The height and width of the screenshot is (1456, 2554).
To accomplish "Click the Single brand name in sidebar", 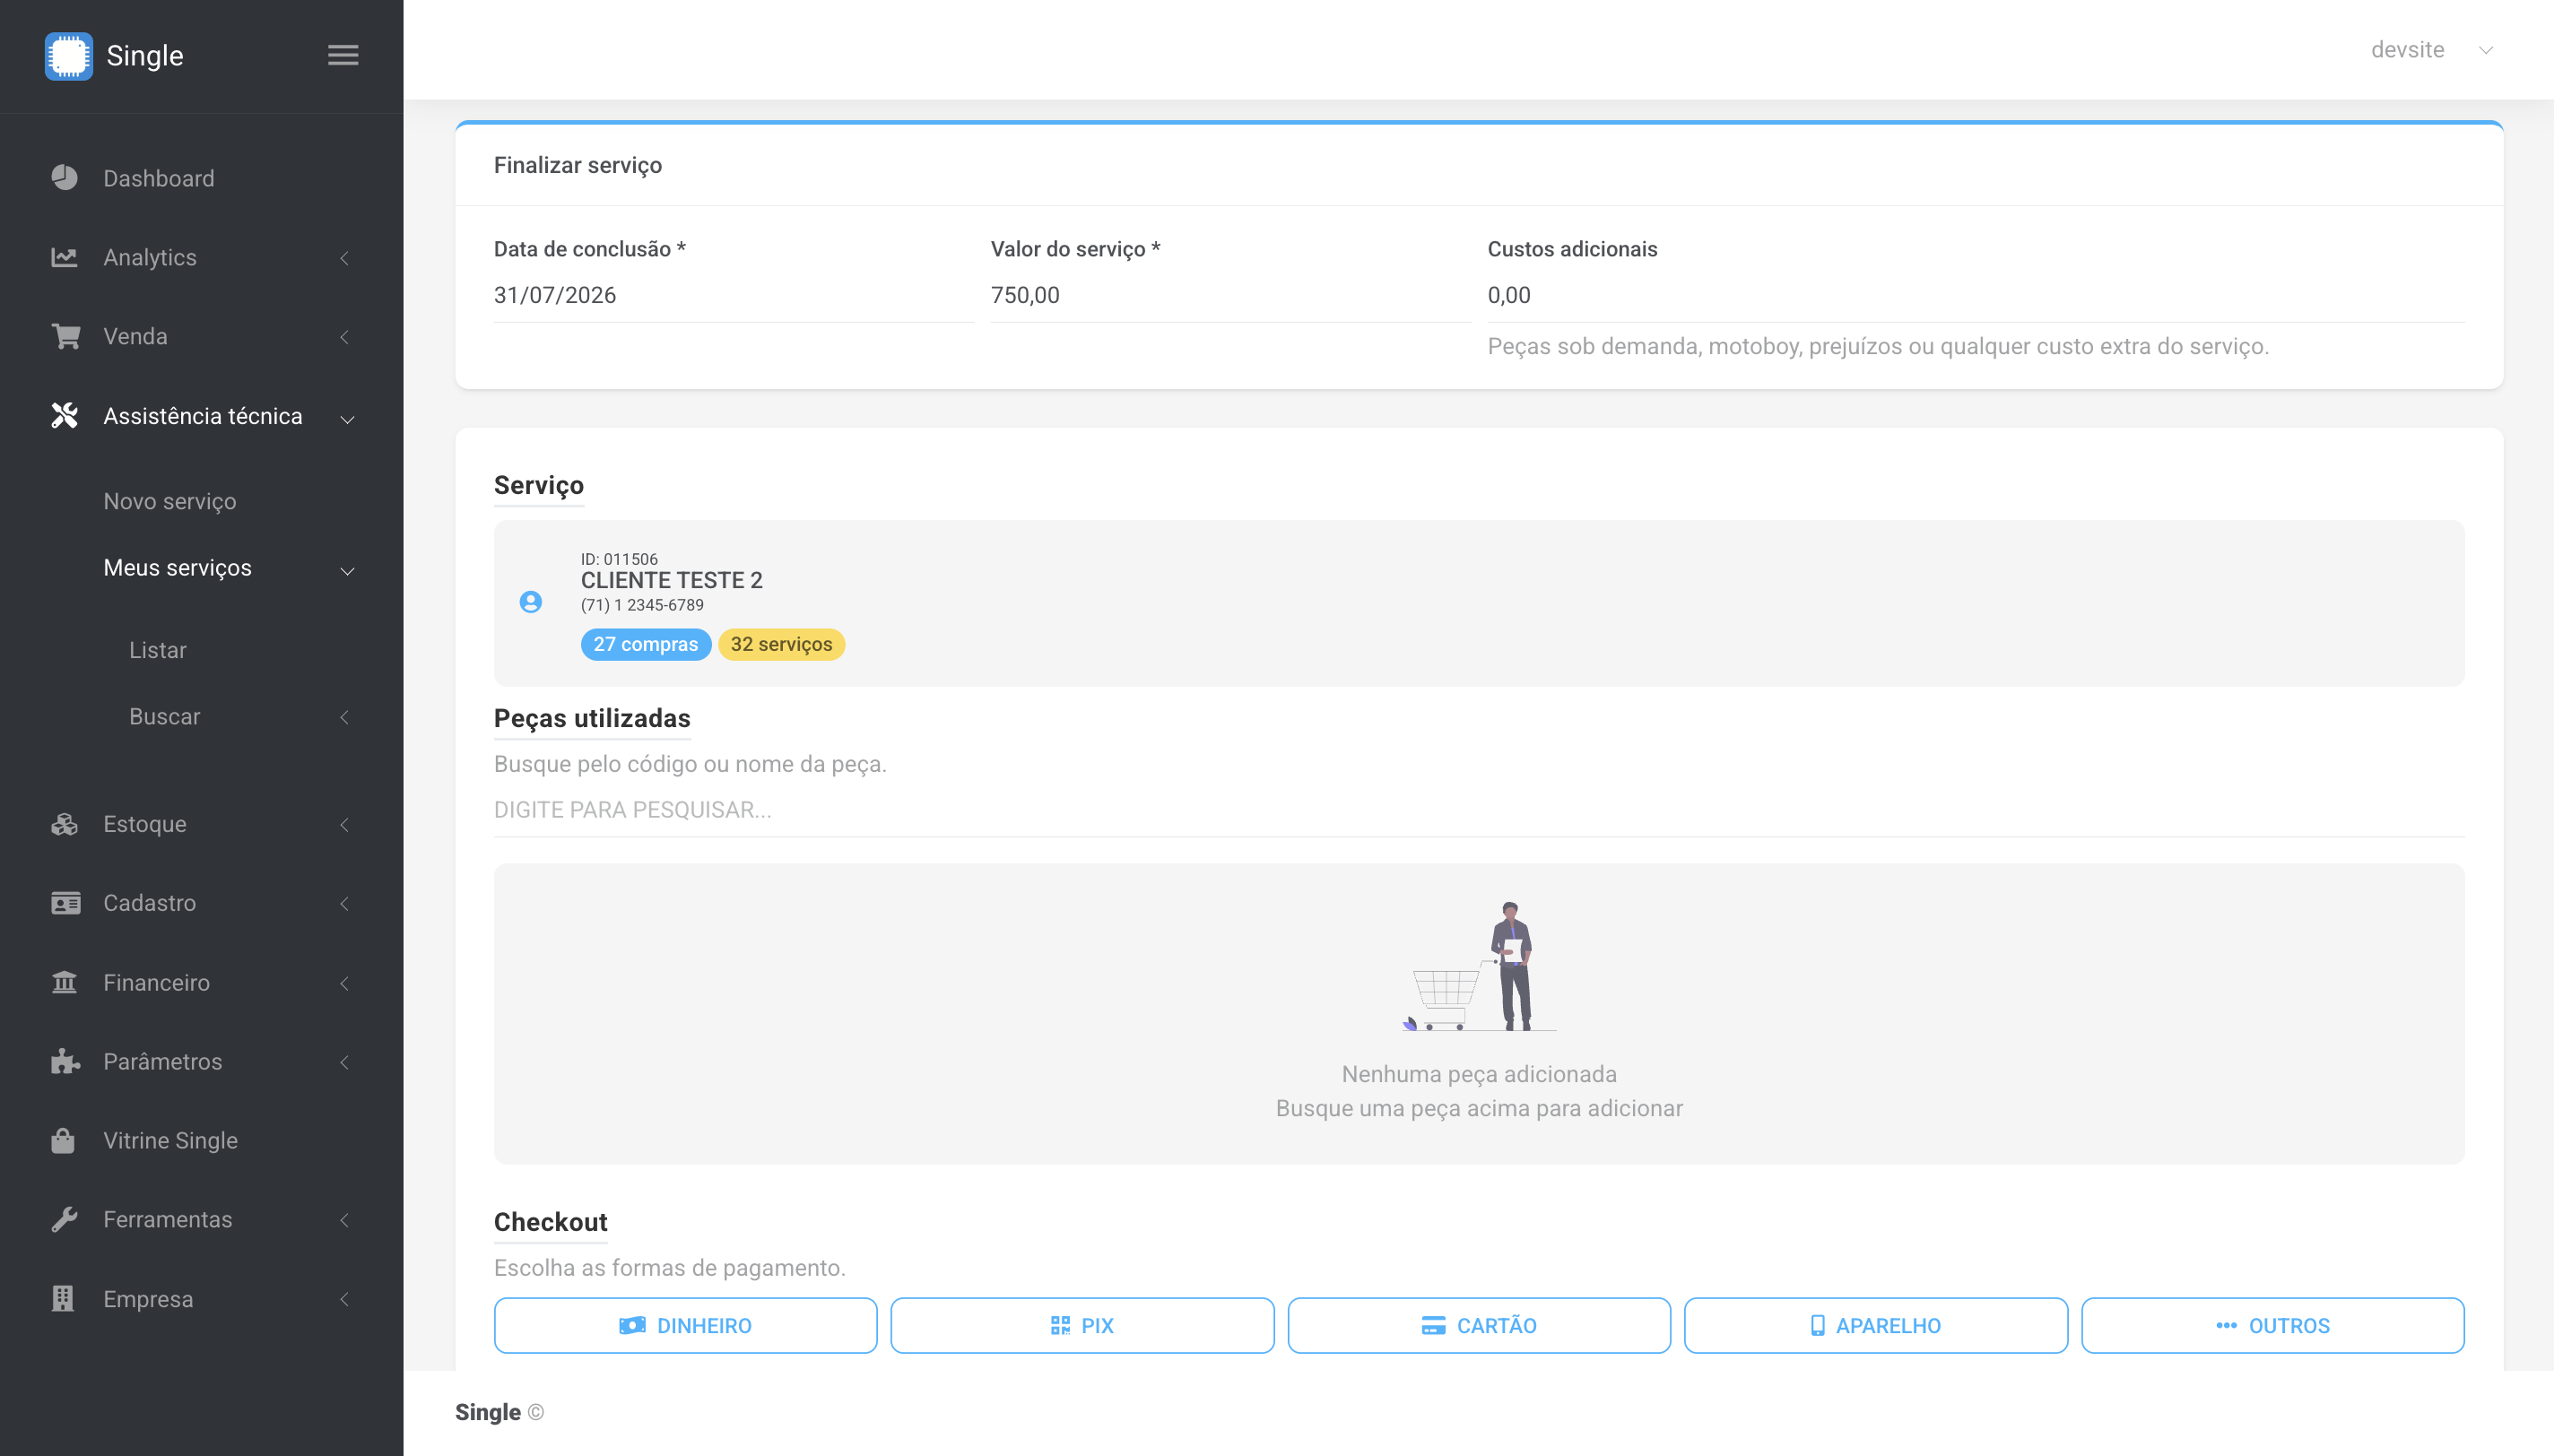I will coord(145,56).
